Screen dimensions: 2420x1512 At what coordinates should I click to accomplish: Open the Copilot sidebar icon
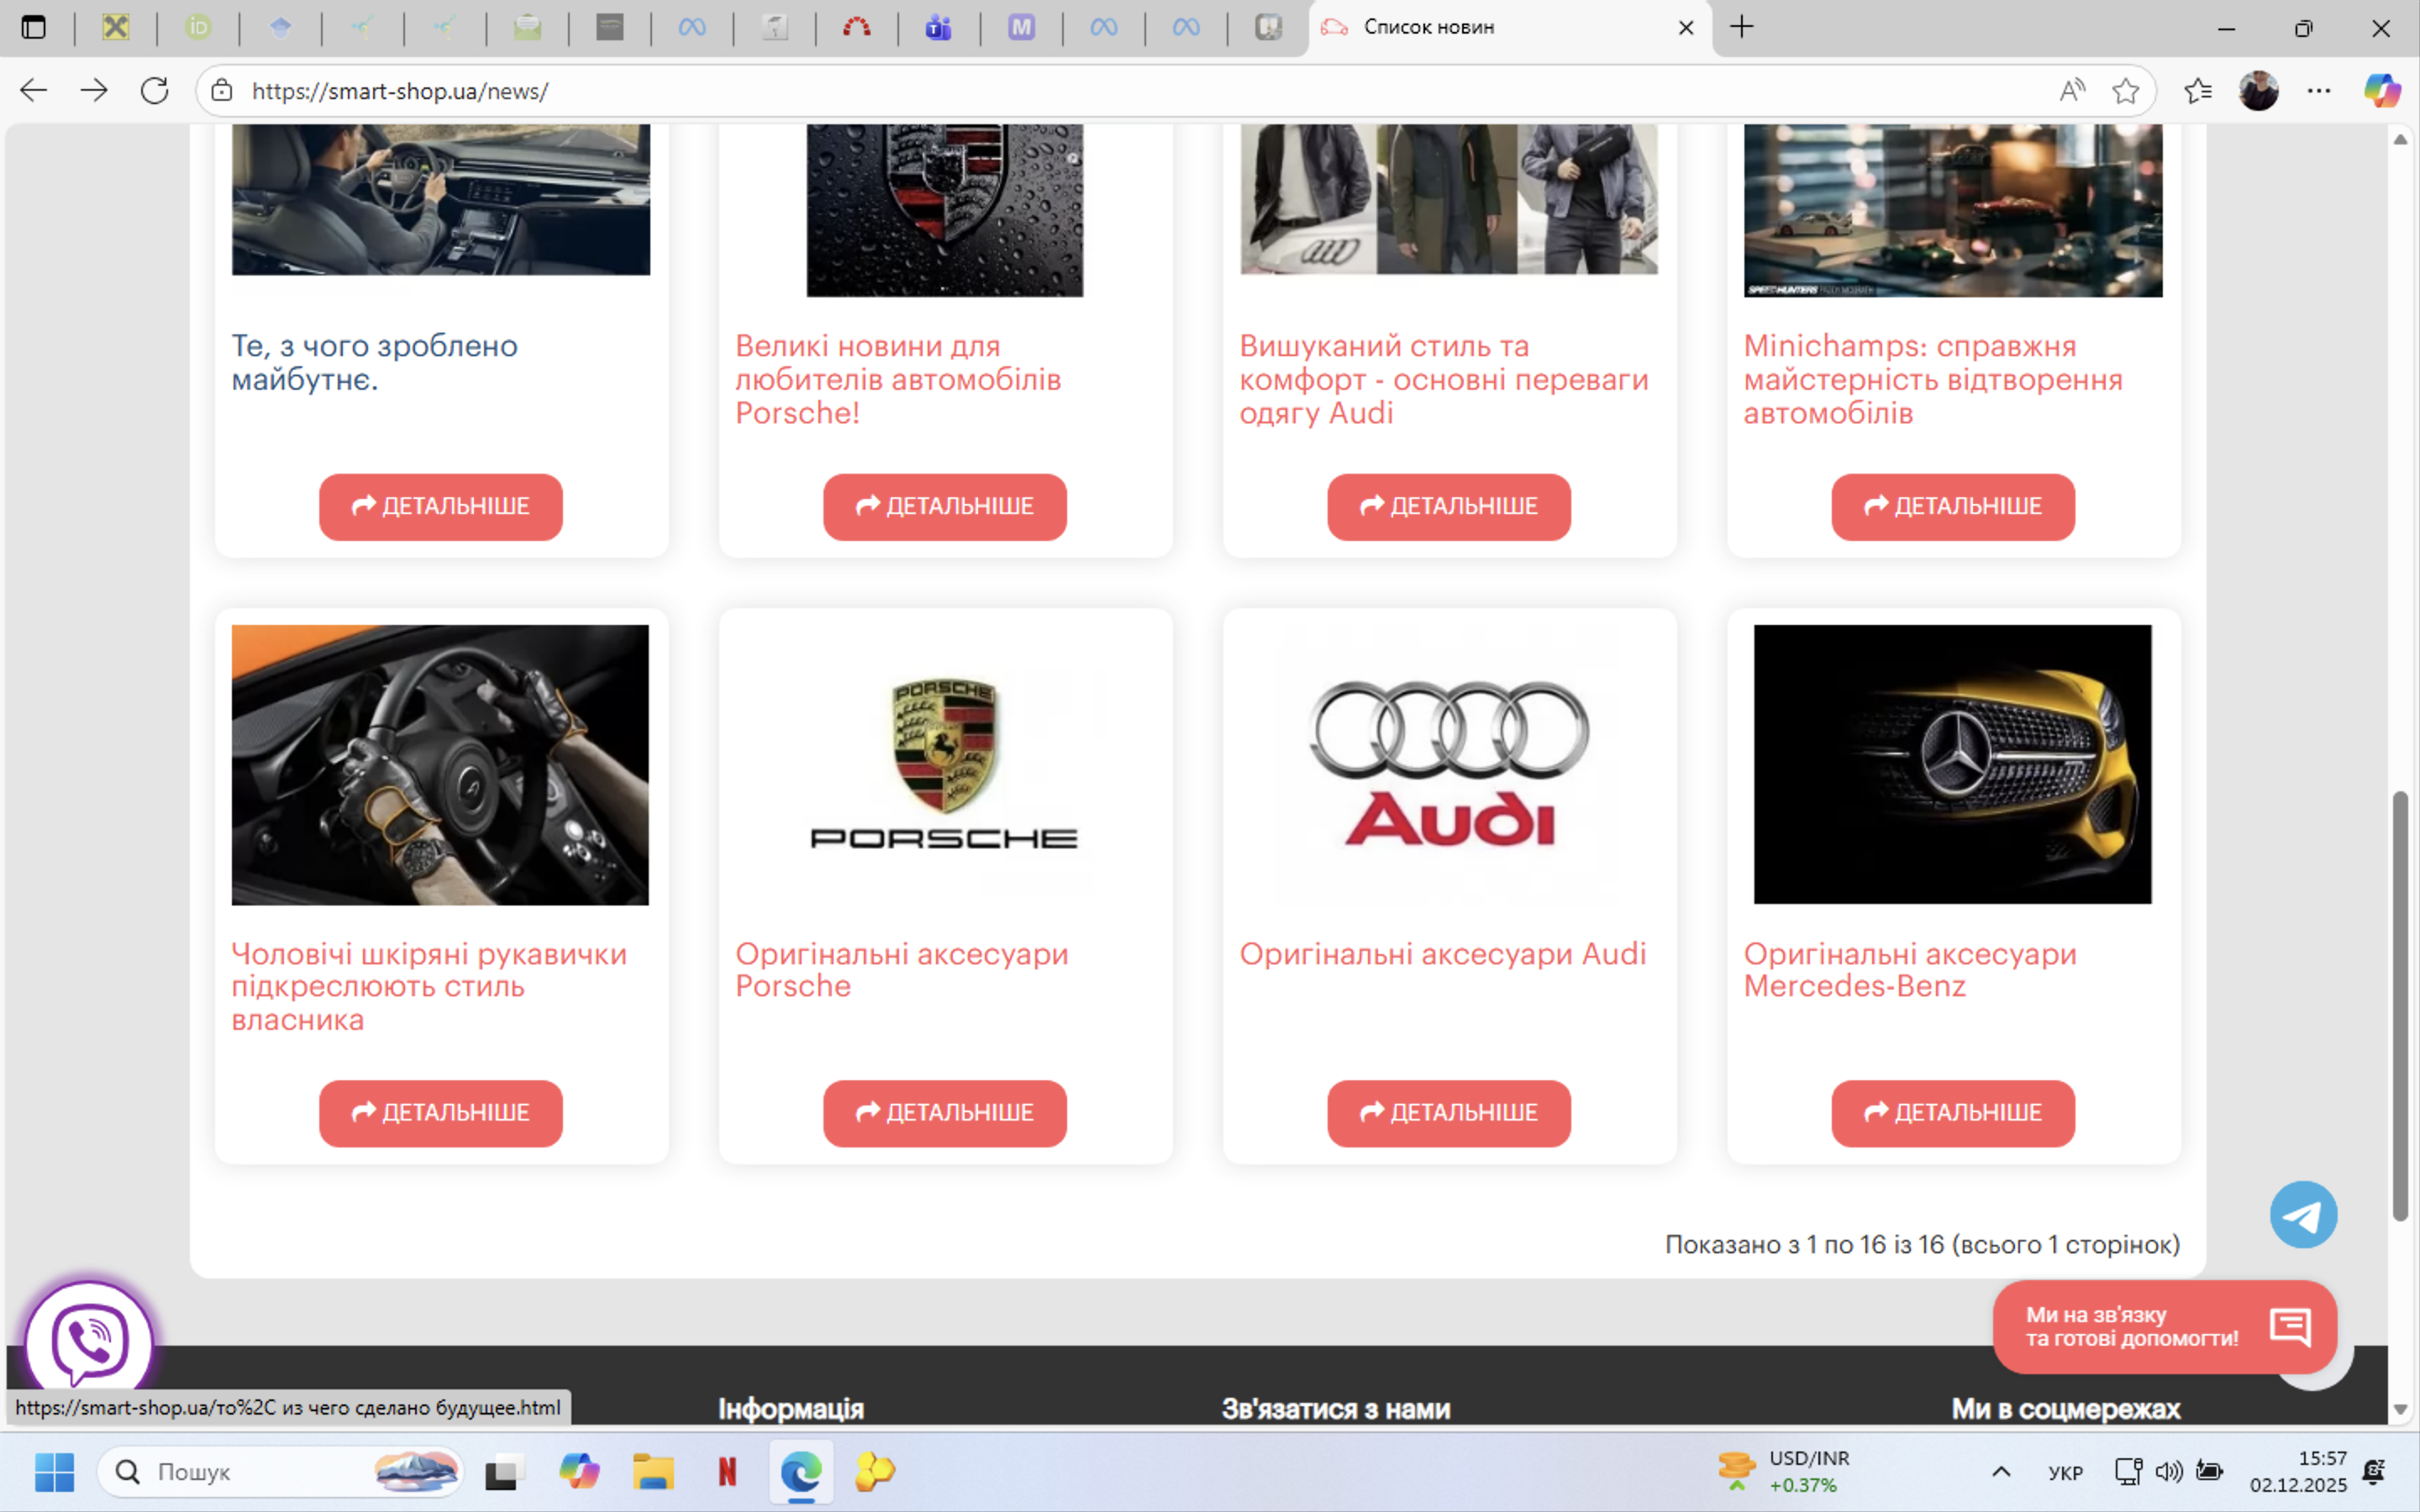point(2381,91)
